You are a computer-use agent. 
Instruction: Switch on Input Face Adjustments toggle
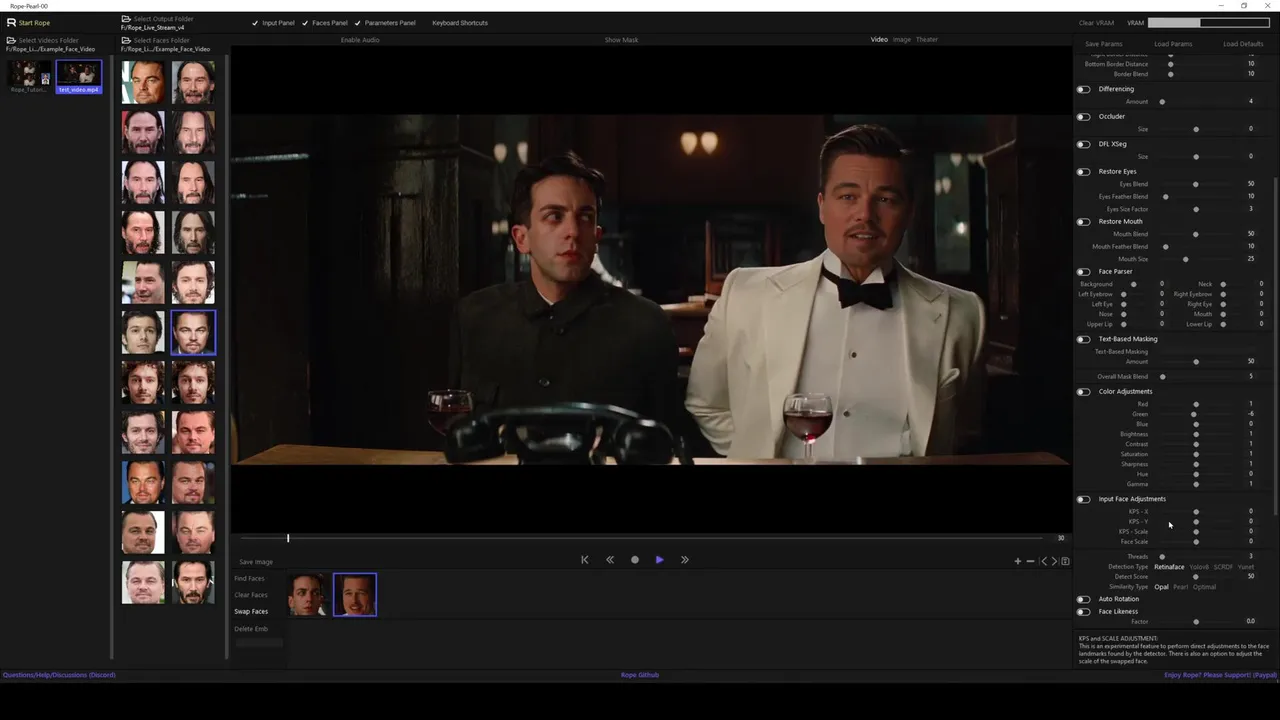1083,499
